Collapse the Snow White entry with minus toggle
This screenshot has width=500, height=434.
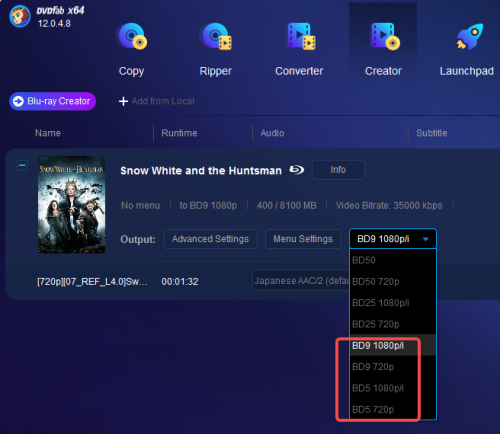(x=22, y=165)
